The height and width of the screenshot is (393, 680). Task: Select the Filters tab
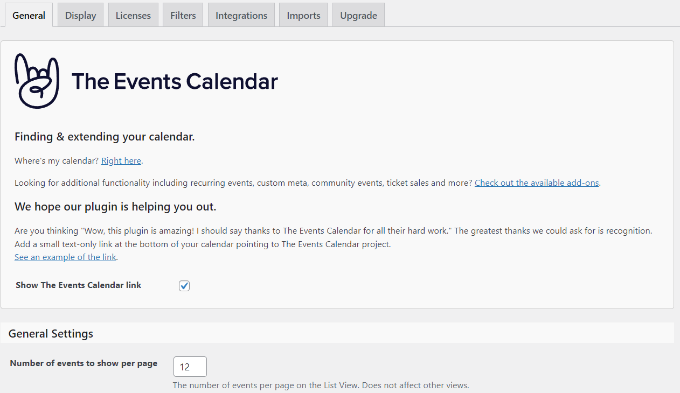pyautogui.click(x=183, y=15)
